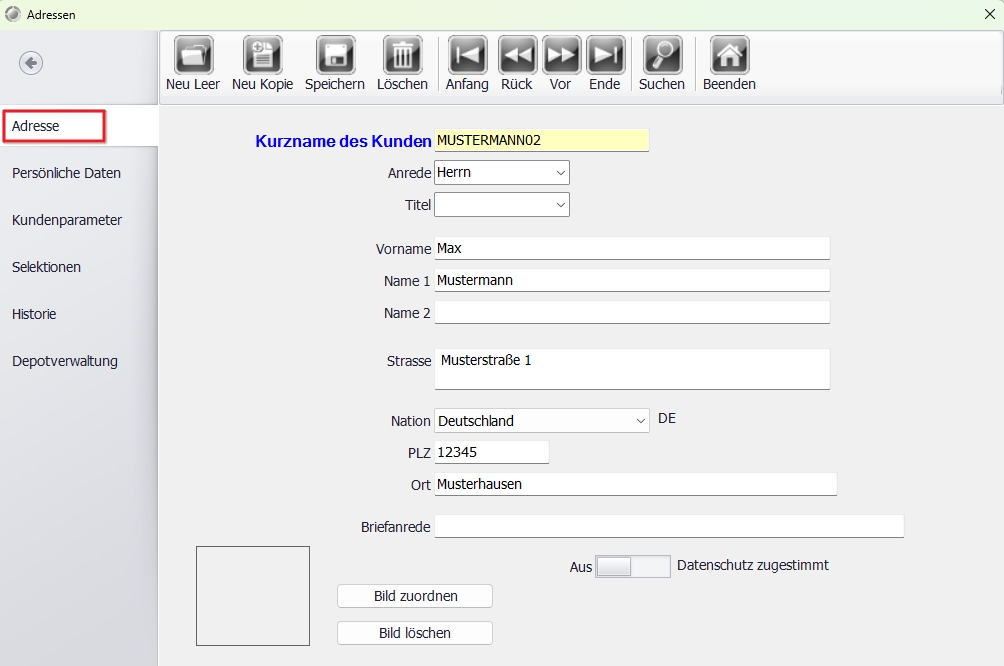Click the round back arrow icon
The image size is (1004, 666).
[x=31, y=63]
